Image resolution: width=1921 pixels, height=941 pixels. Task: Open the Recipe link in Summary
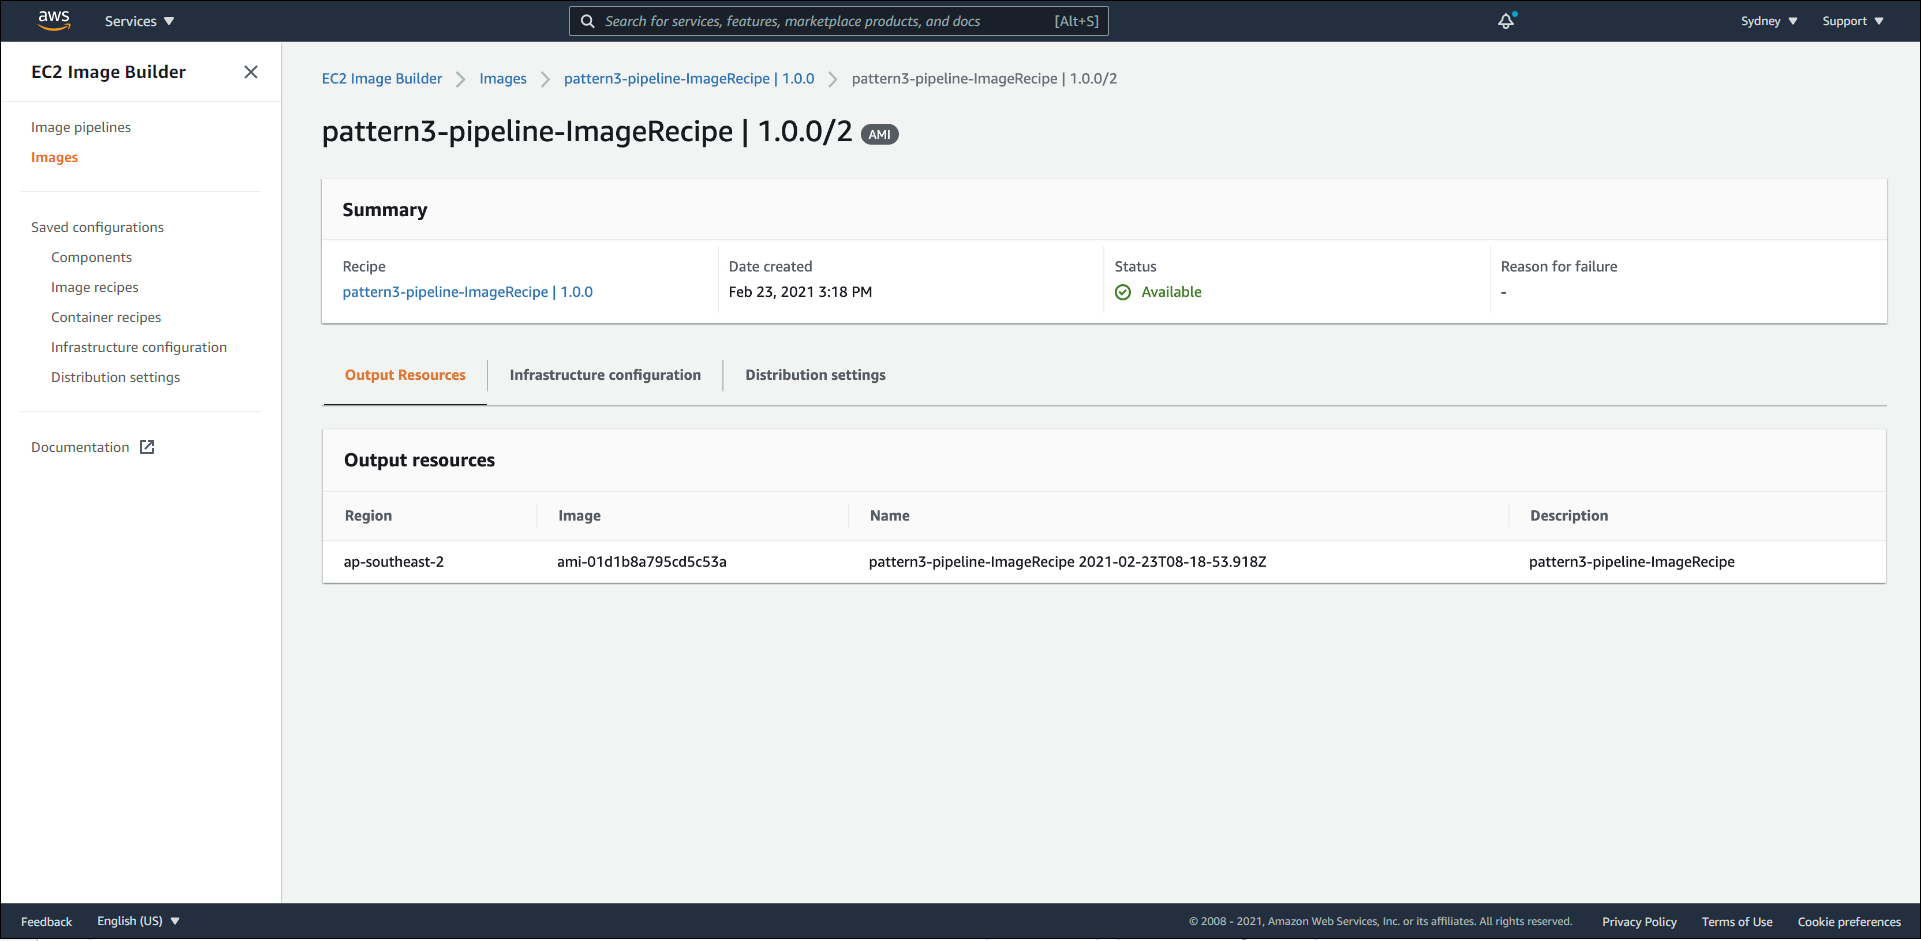tap(467, 292)
